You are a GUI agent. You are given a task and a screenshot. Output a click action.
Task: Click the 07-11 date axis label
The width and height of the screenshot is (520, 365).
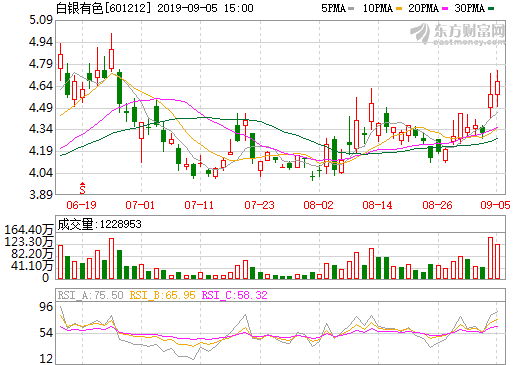click(199, 205)
